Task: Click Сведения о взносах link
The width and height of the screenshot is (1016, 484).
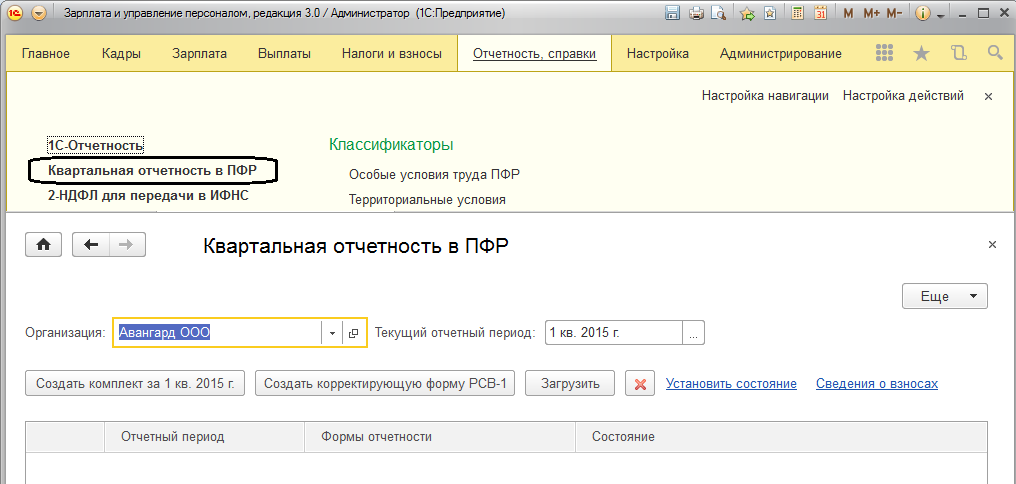Action: [x=877, y=384]
